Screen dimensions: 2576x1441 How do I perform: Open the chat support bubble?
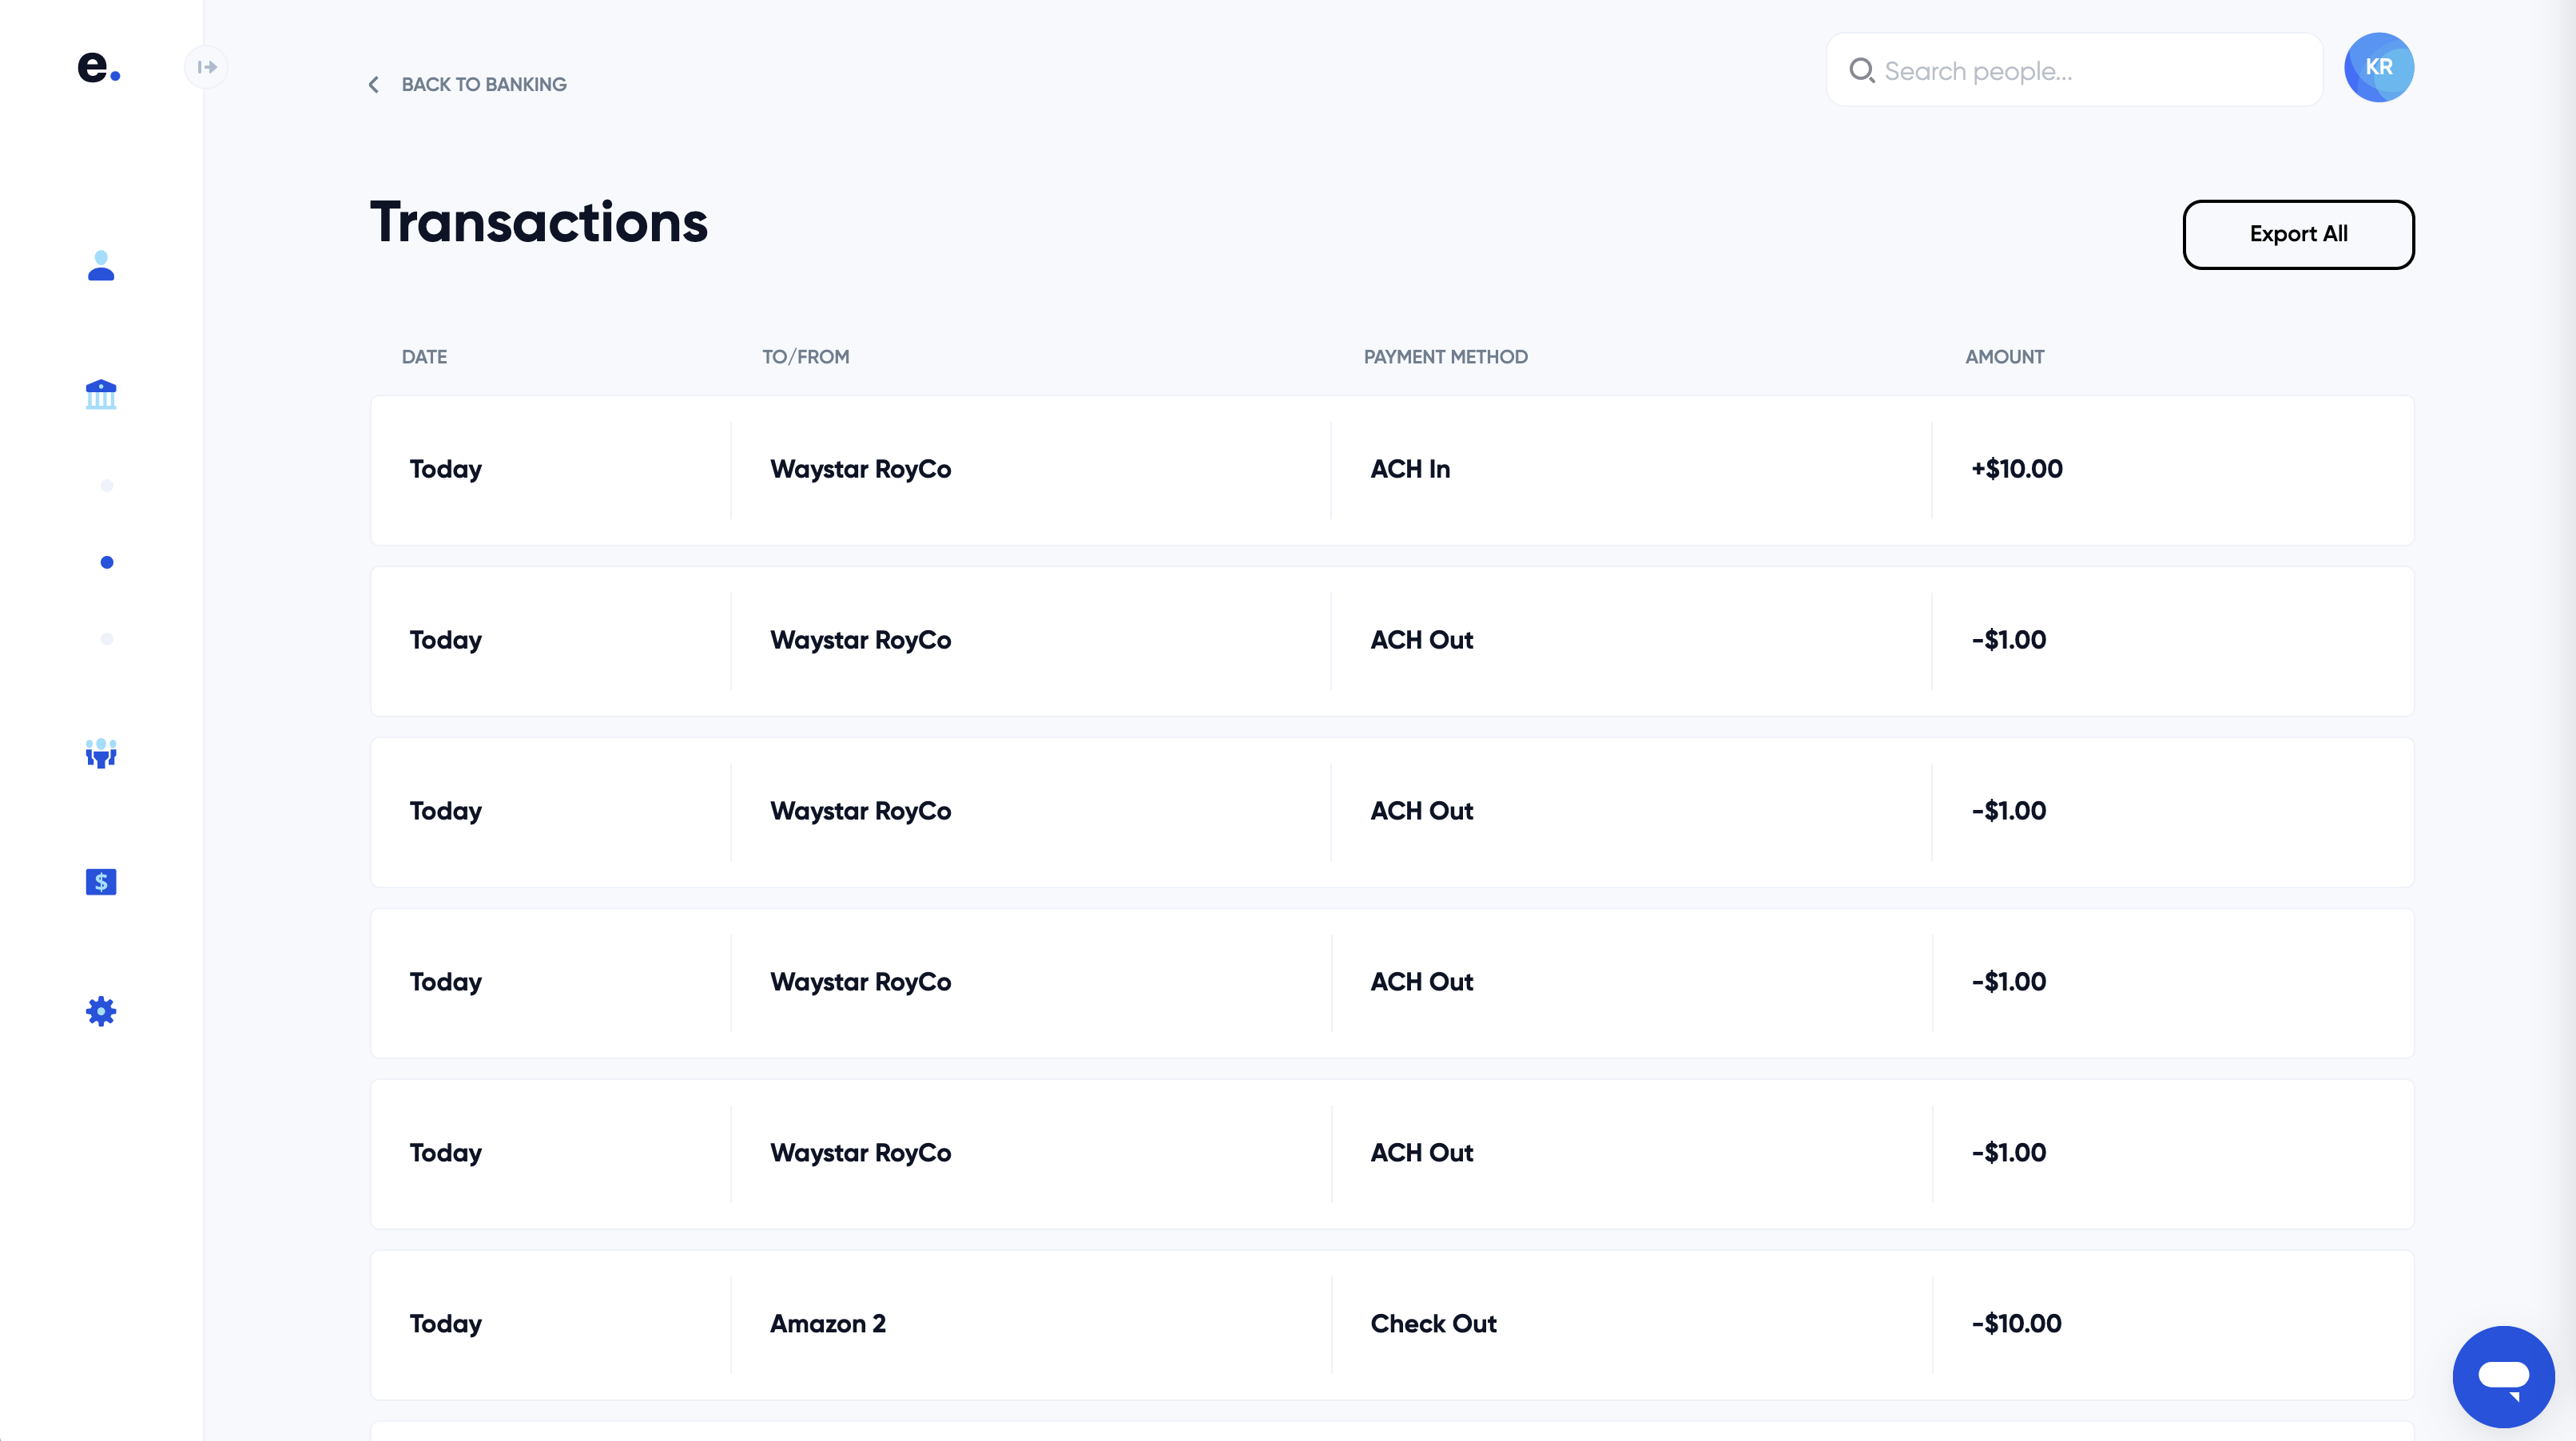(x=2503, y=1377)
